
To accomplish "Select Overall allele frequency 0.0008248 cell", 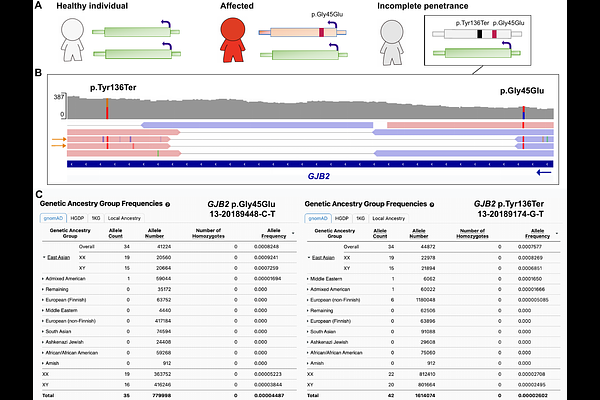I will point(266,247).
